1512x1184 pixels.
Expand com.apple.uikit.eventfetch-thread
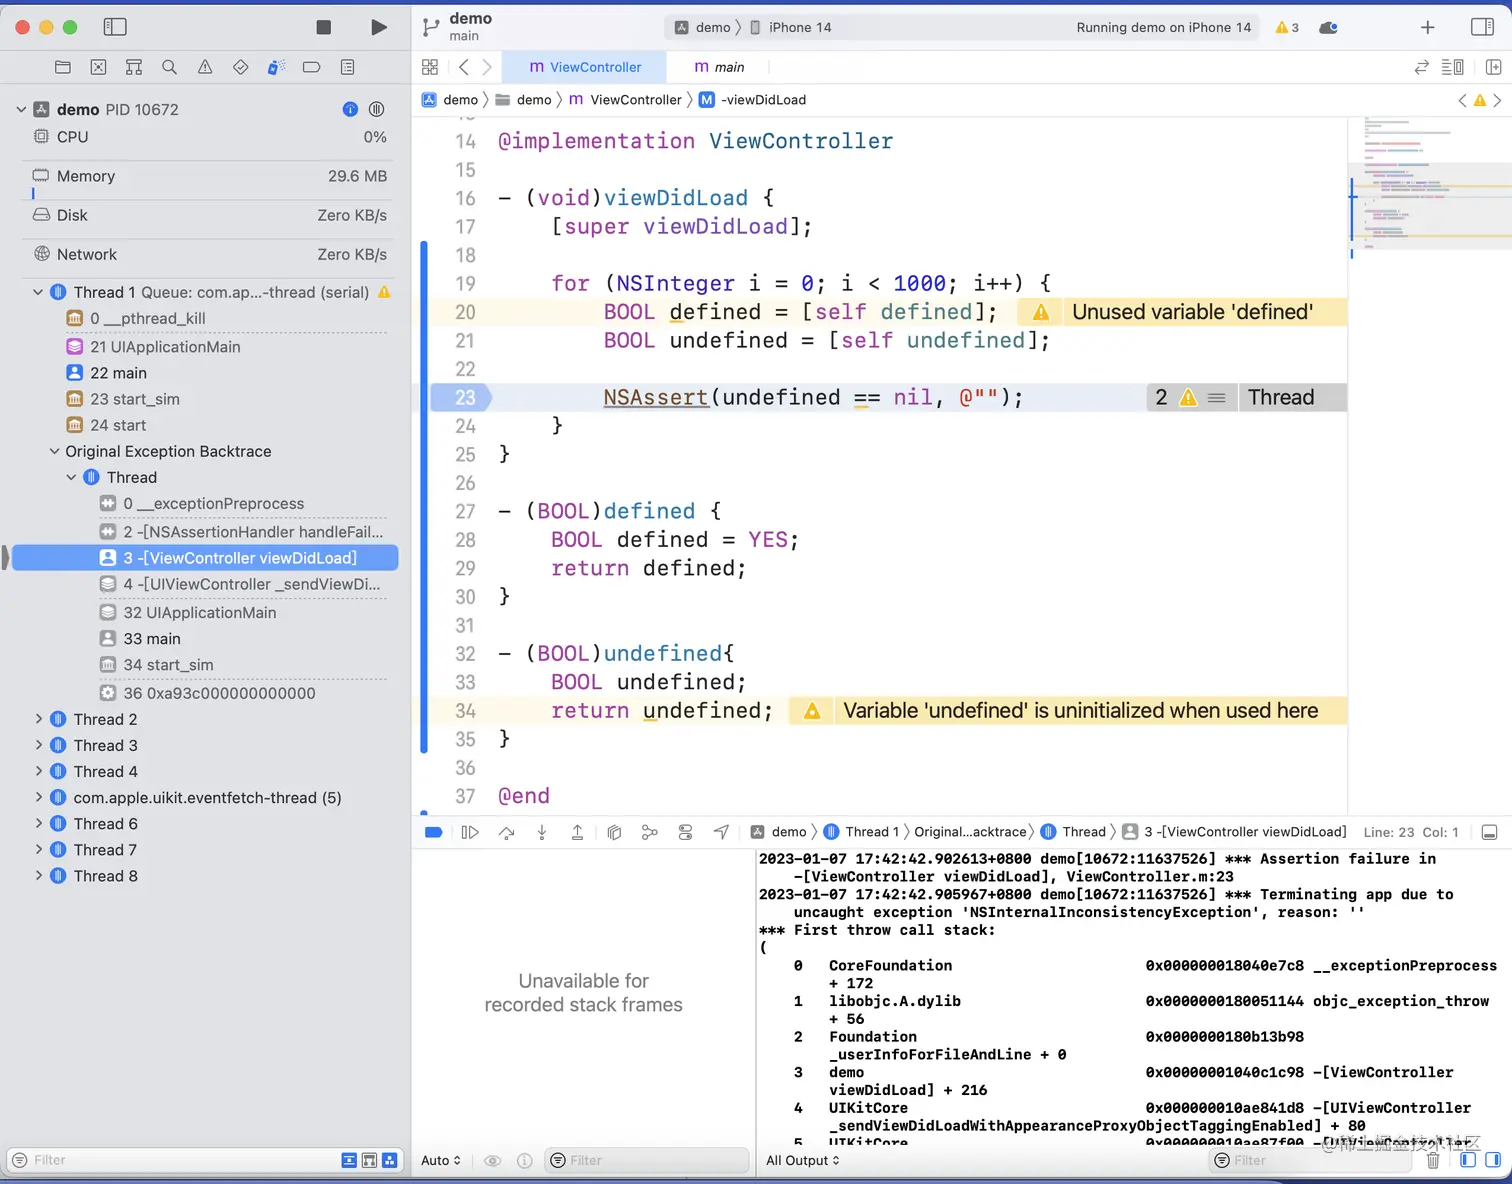tap(38, 797)
